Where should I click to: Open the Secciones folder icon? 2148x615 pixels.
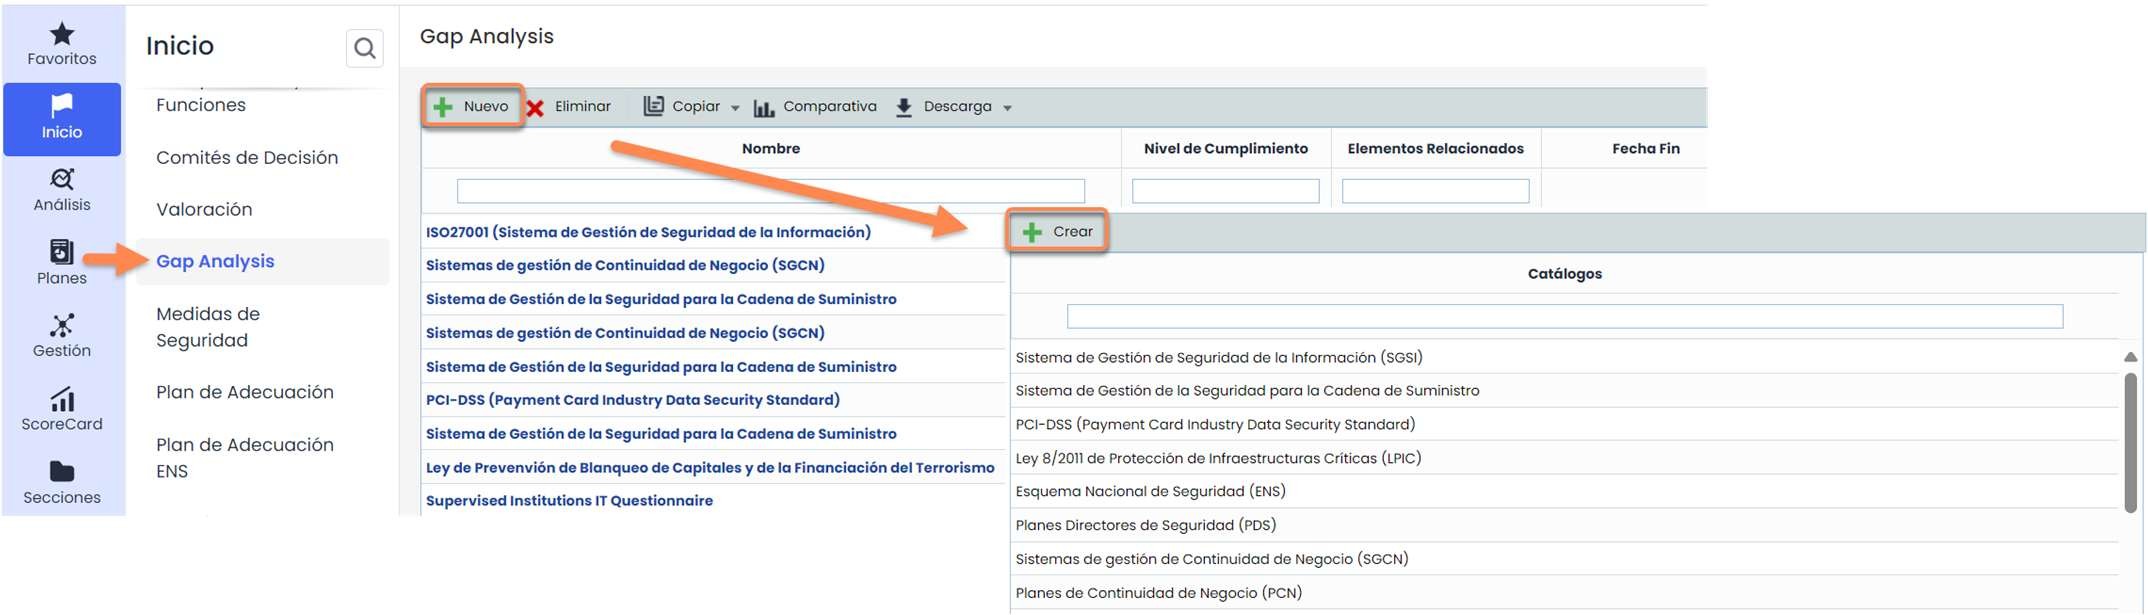coord(62,472)
